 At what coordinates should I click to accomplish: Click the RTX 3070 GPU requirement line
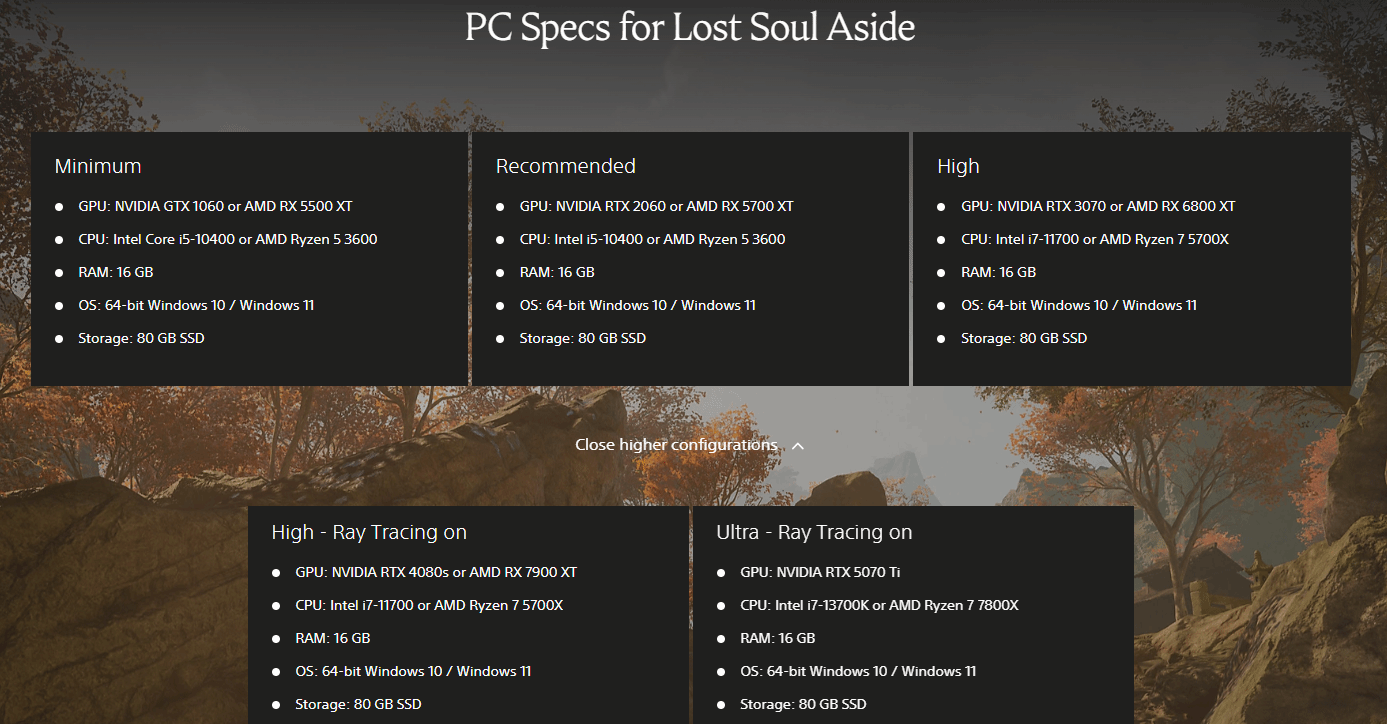pos(1098,207)
